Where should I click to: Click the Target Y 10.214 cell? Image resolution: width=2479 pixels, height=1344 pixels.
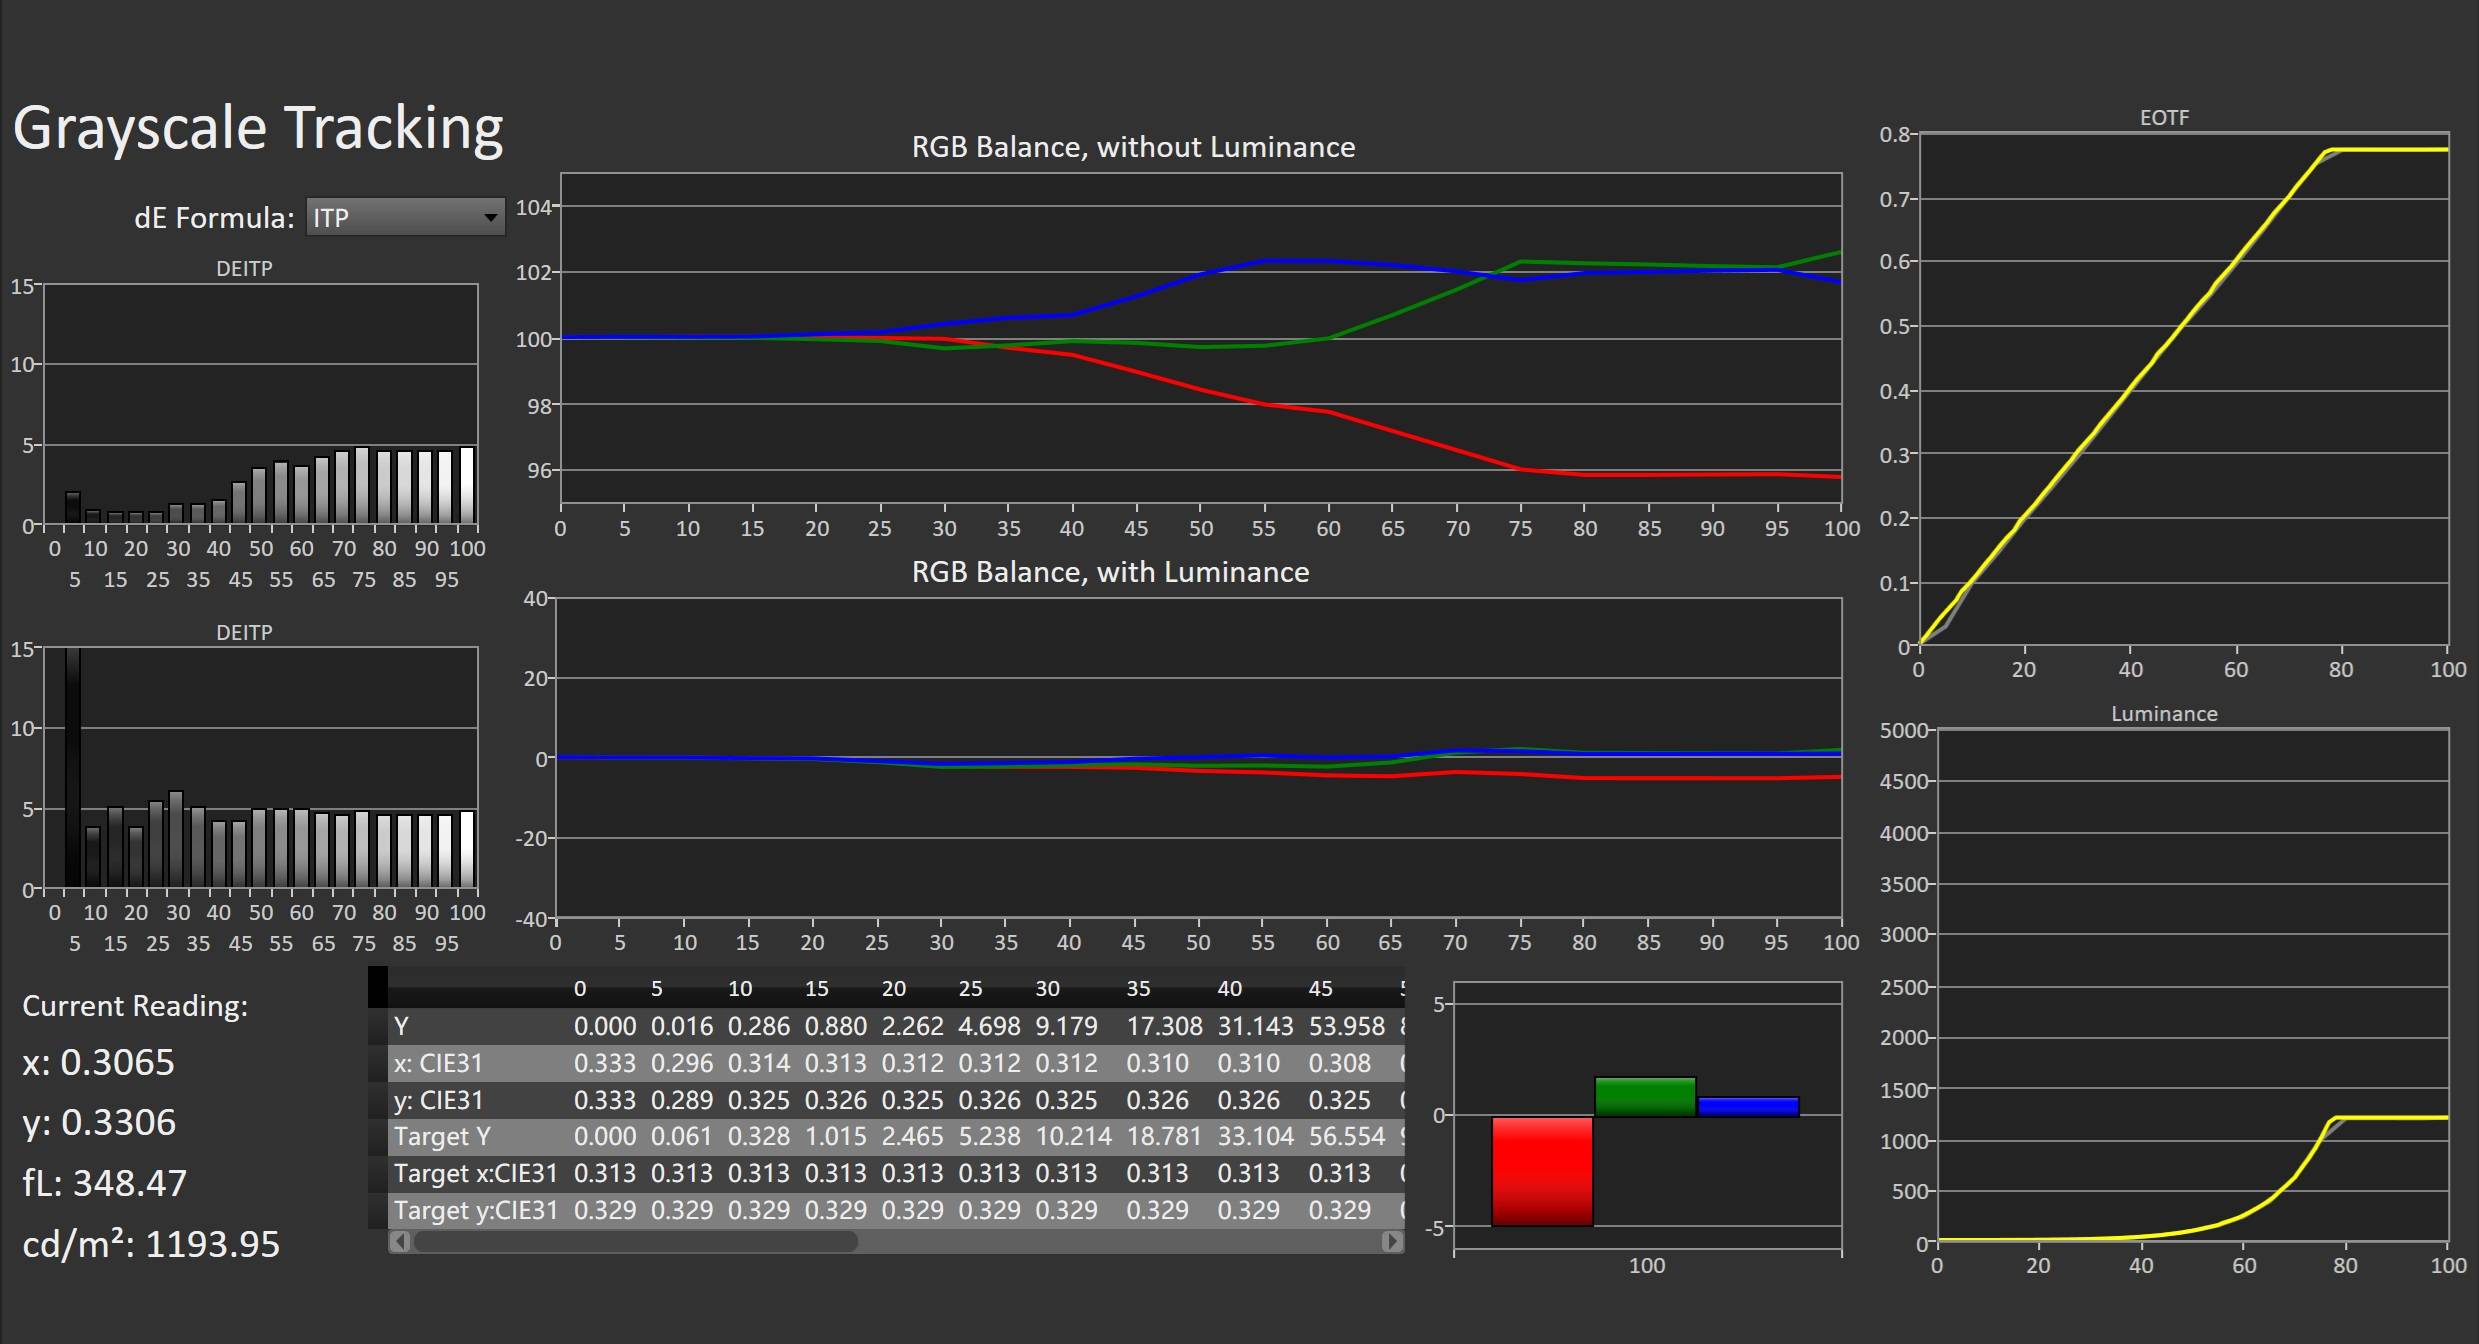click(1073, 1137)
